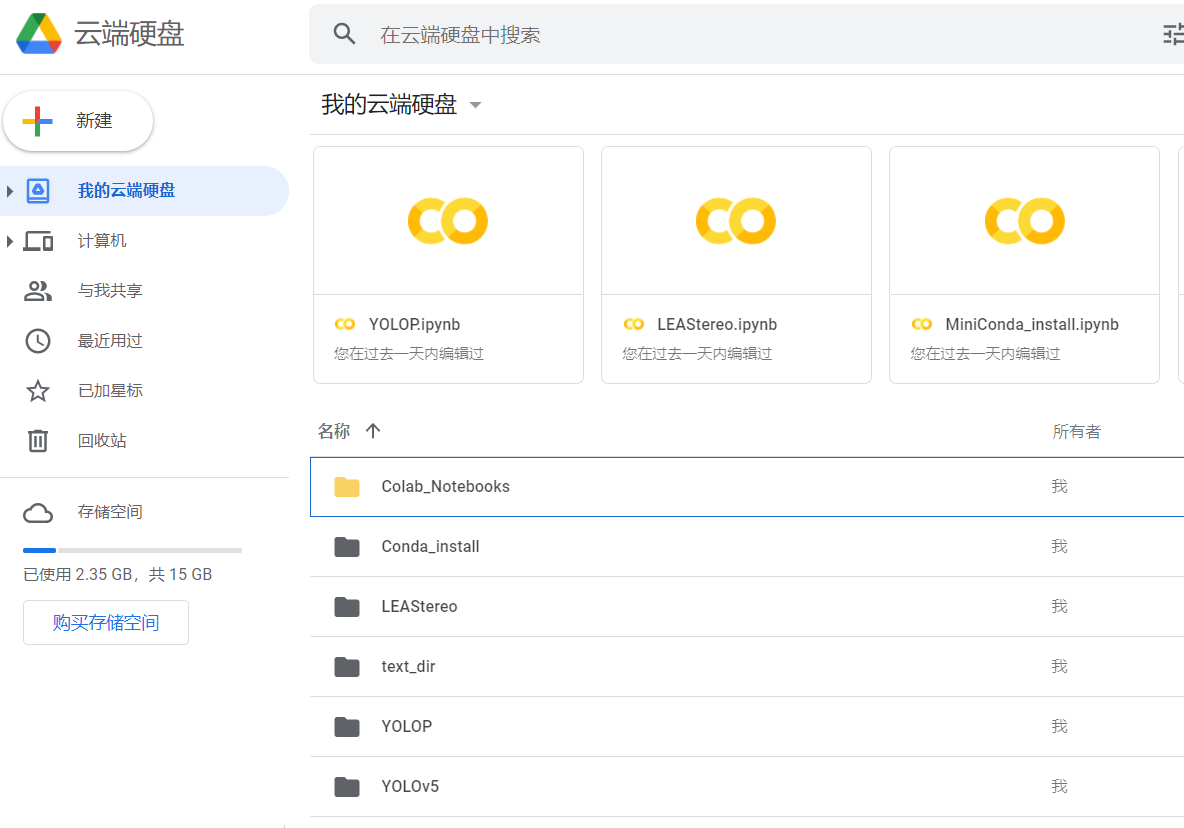Click the 新建 button
Image resolution: width=1184 pixels, height=828 pixels.
pyautogui.click(x=78, y=121)
